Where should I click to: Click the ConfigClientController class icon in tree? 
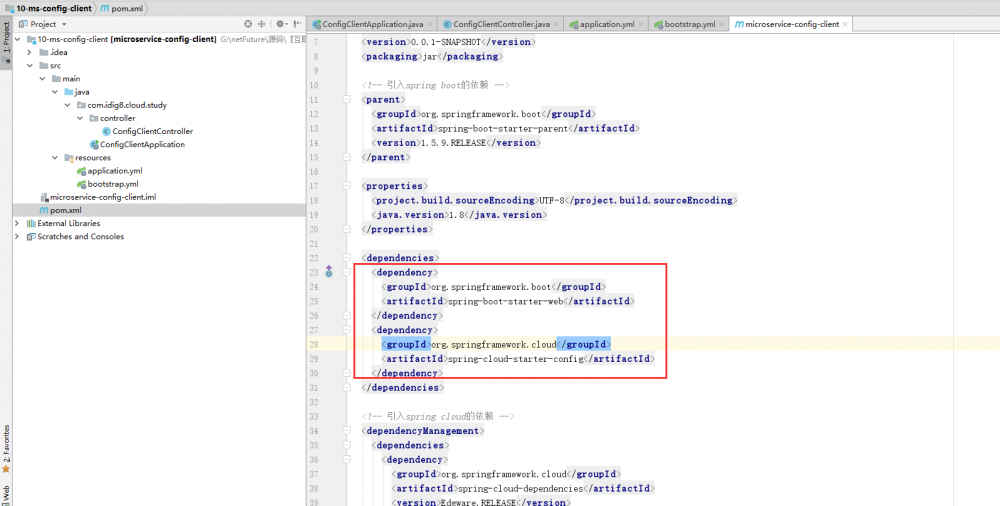[106, 131]
